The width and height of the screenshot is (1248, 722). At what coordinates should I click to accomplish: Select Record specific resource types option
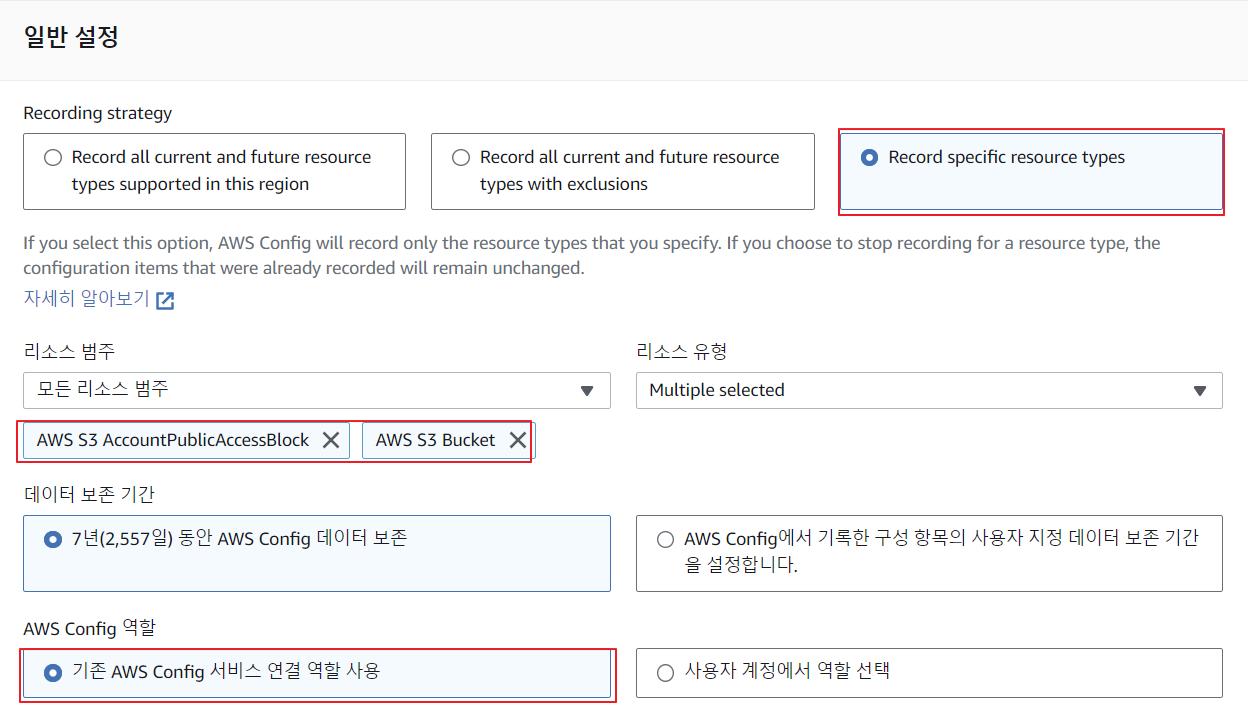point(1031,171)
